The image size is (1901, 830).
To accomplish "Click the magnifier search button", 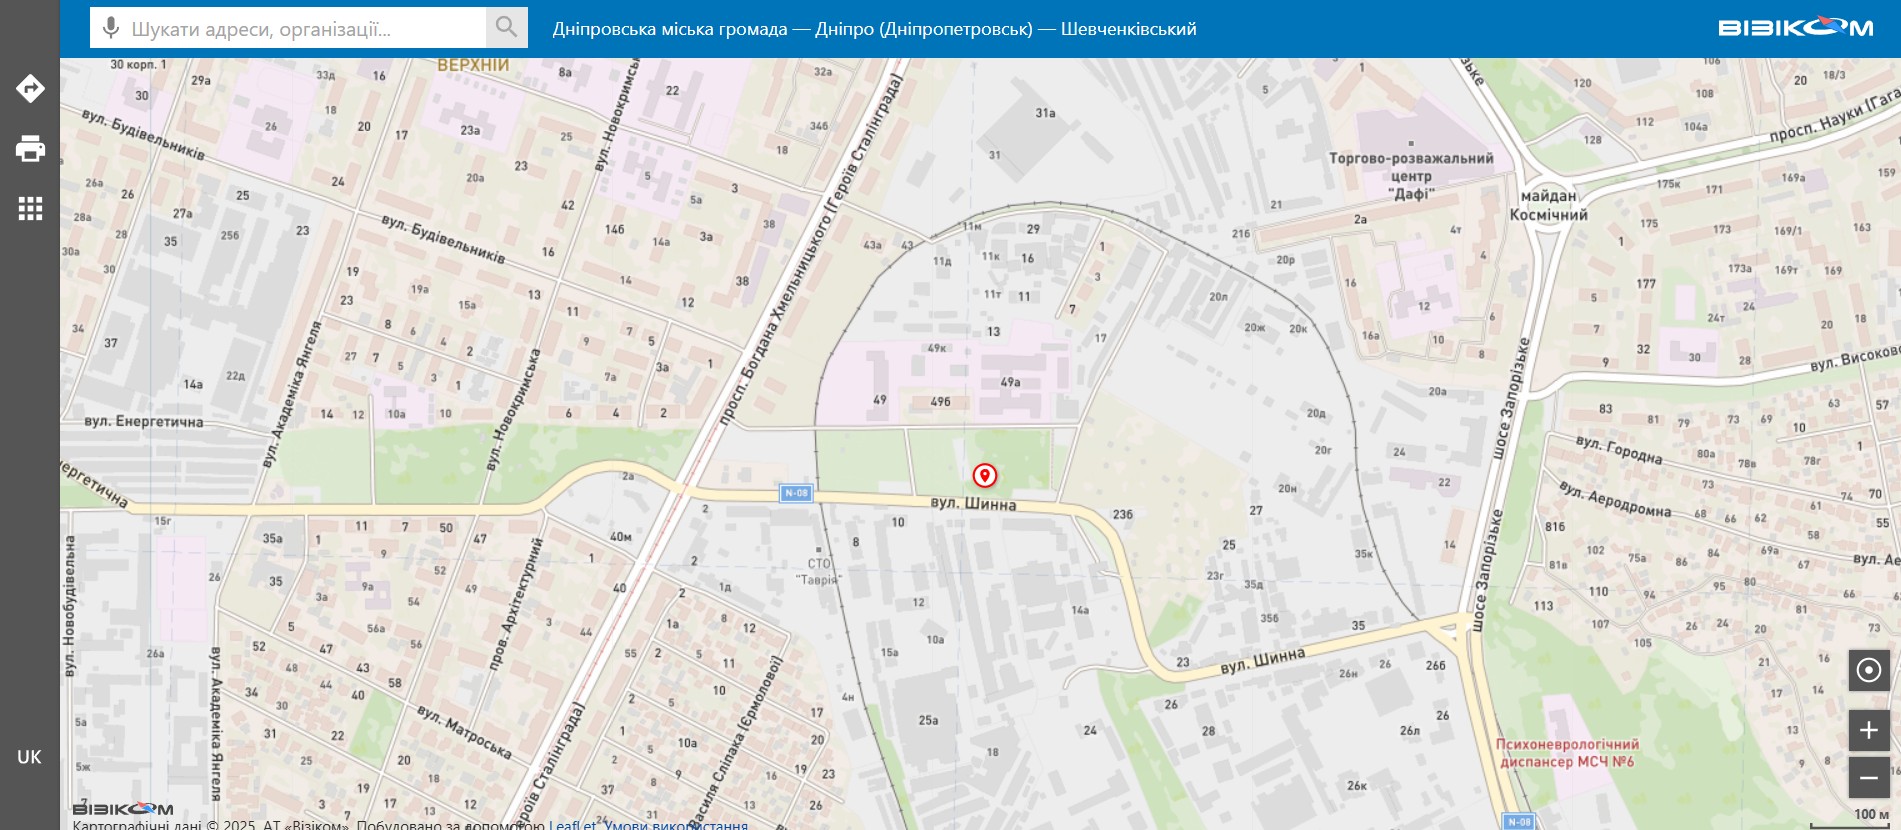I will pyautogui.click(x=507, y=27).
